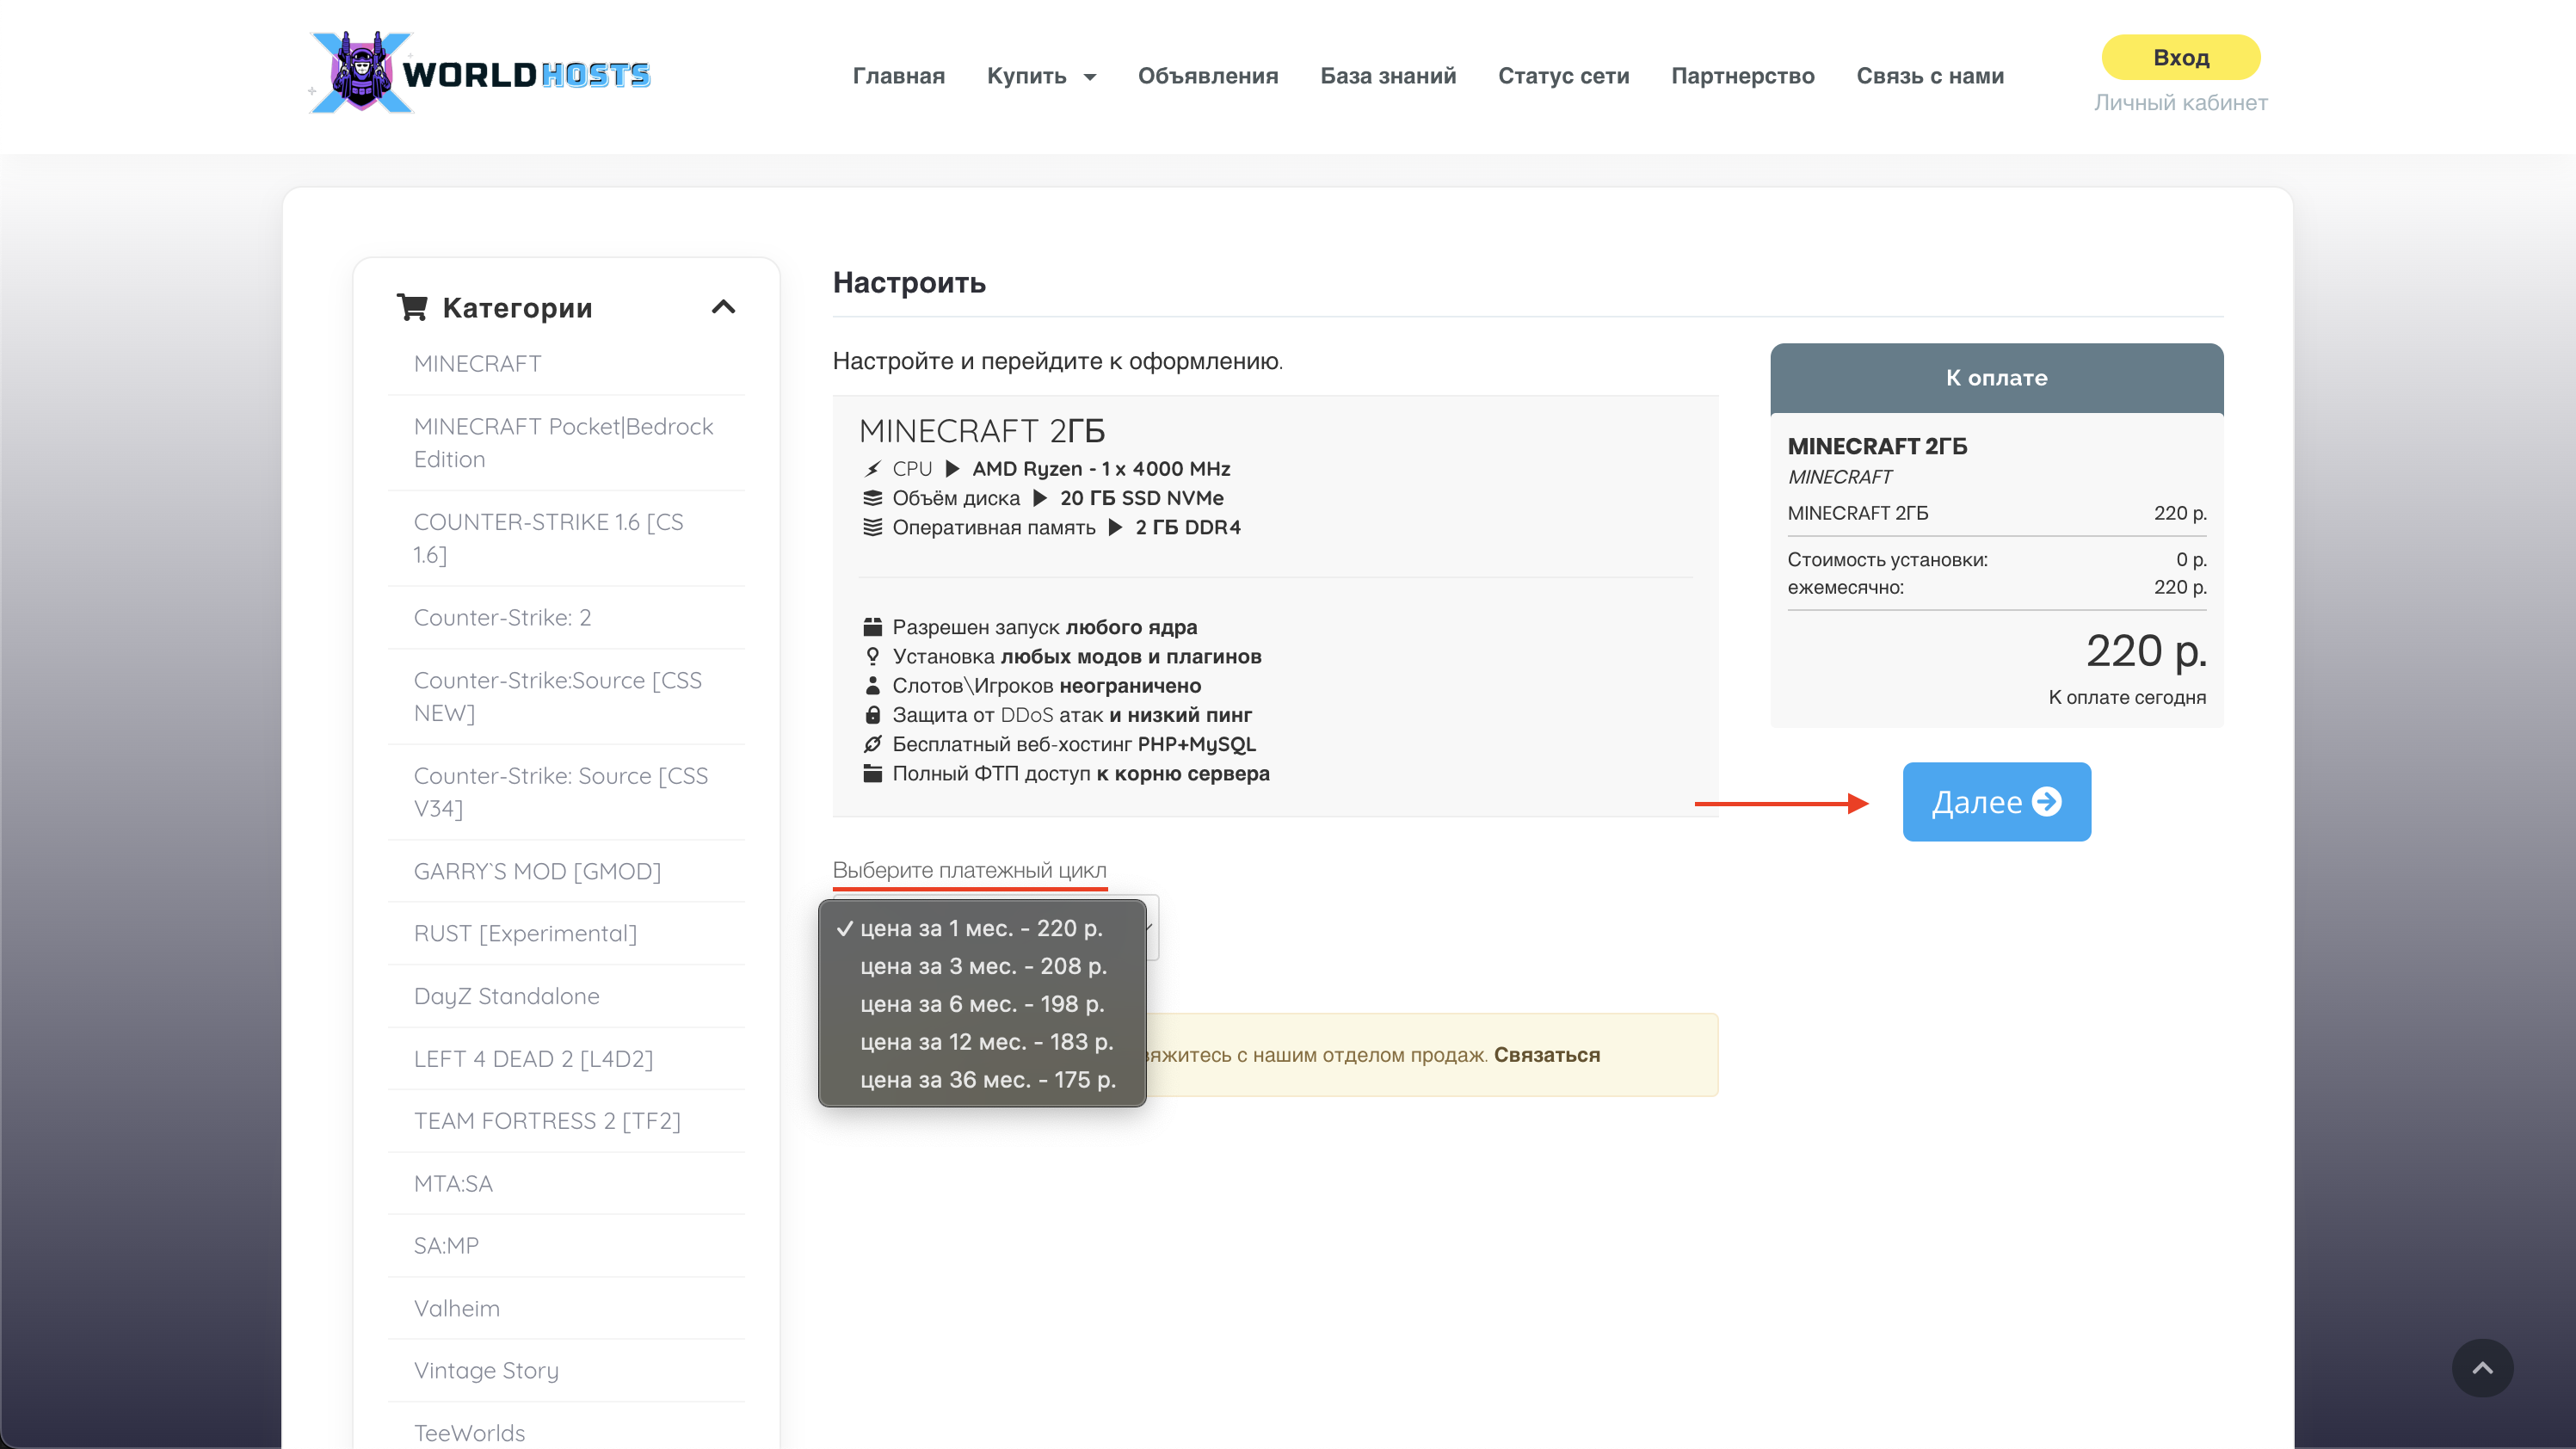Click the Оперативная память memory icon
The width and height of the screenshot is (2576, 1449).
(872, 527)
